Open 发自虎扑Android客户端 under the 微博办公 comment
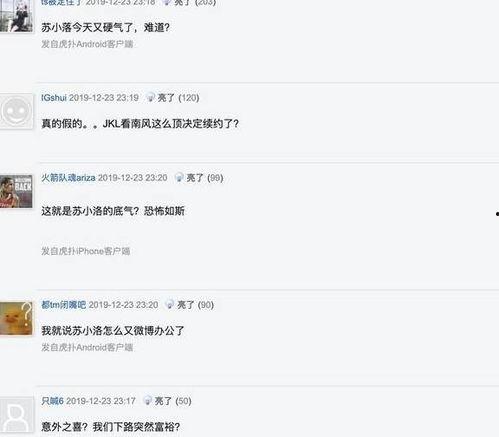This screenshot has height=437, width=499. [87, 347]
